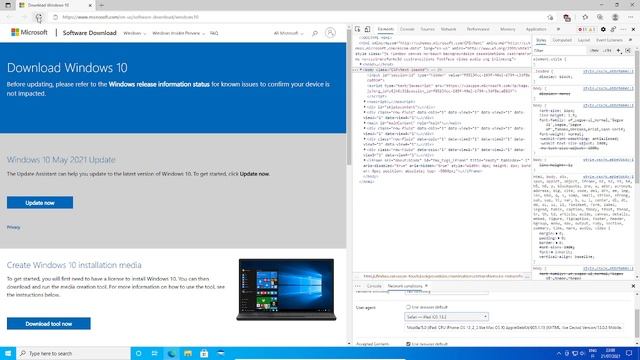Click the account sign-in avatar icon
Image resolution: width=640 pixels, height=360 pixels.
pyautogui.click(x=330, y=33)
